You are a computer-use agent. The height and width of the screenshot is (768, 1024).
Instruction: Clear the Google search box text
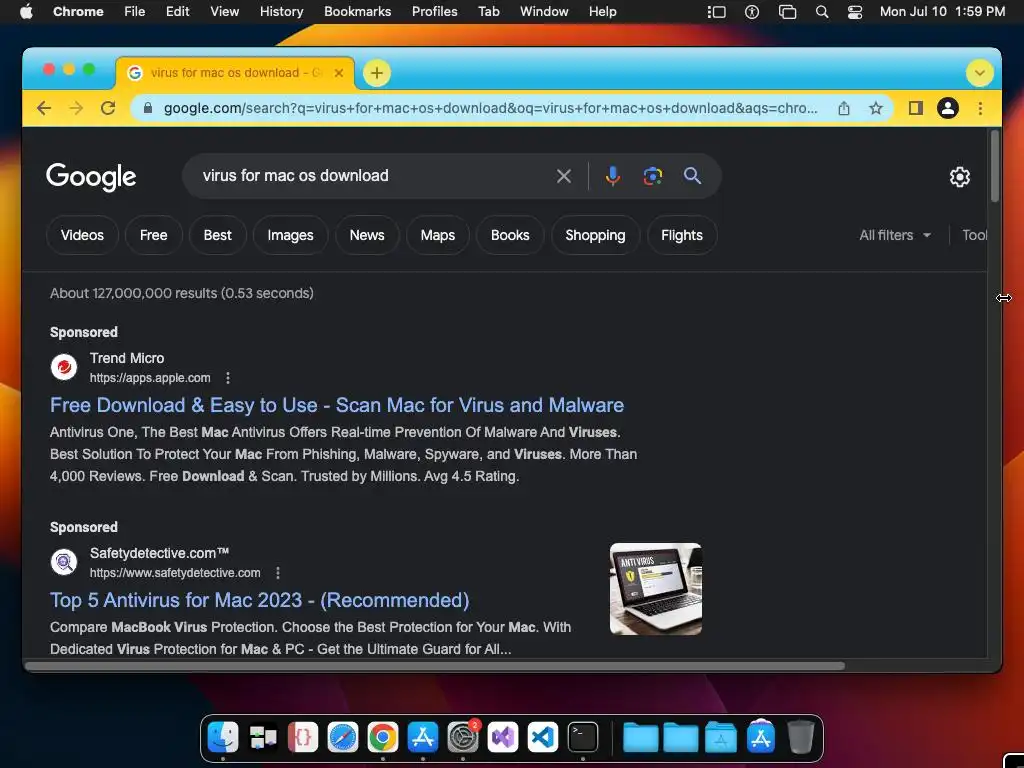tap(564, 176)
